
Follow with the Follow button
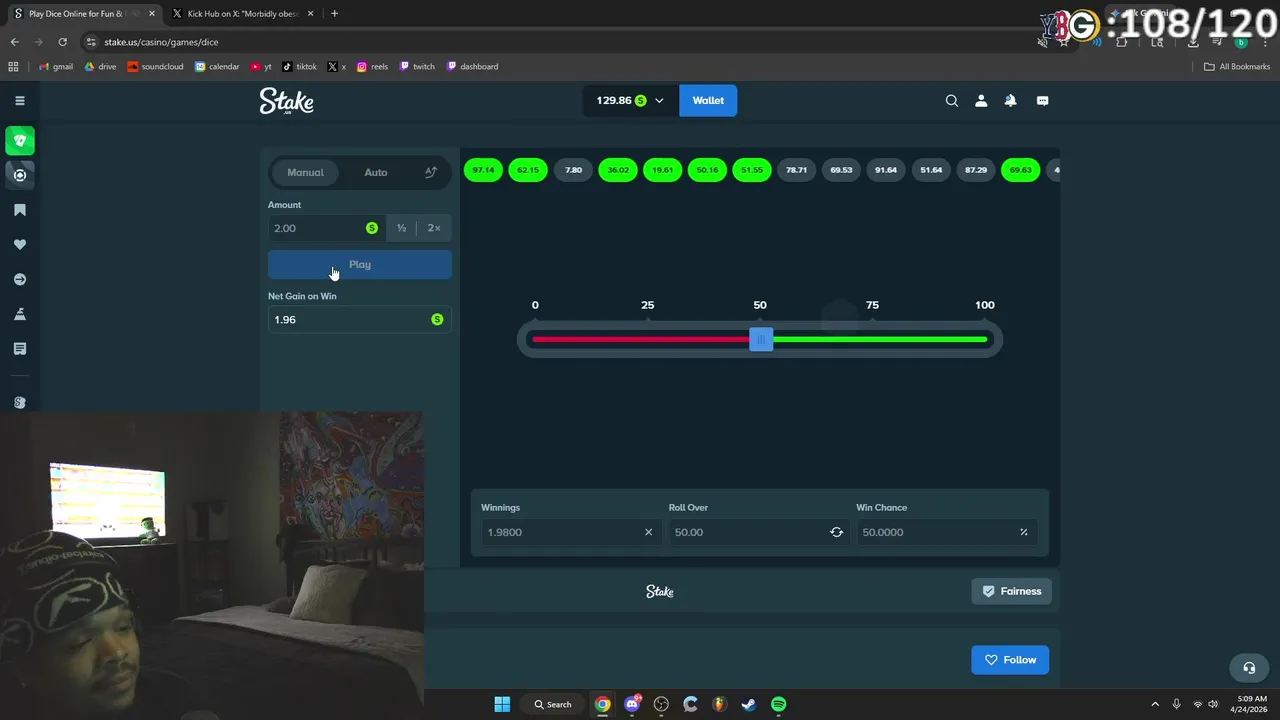click(x=1010, y=660)
